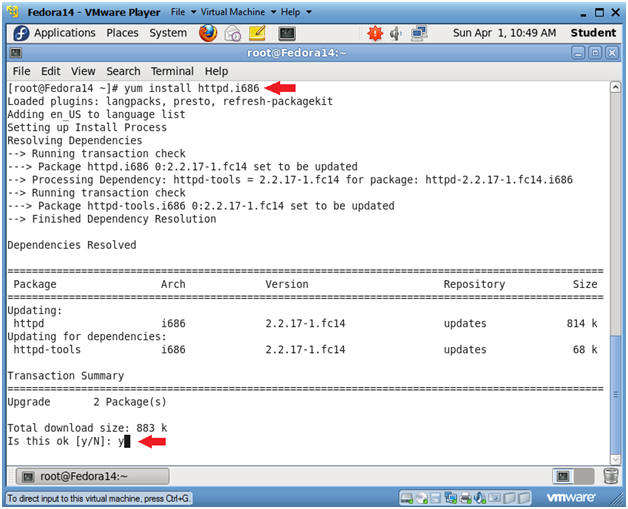Select root@Fedora14 taskbar window button
This screenshot has width=628, height=509.
(93, 476)
